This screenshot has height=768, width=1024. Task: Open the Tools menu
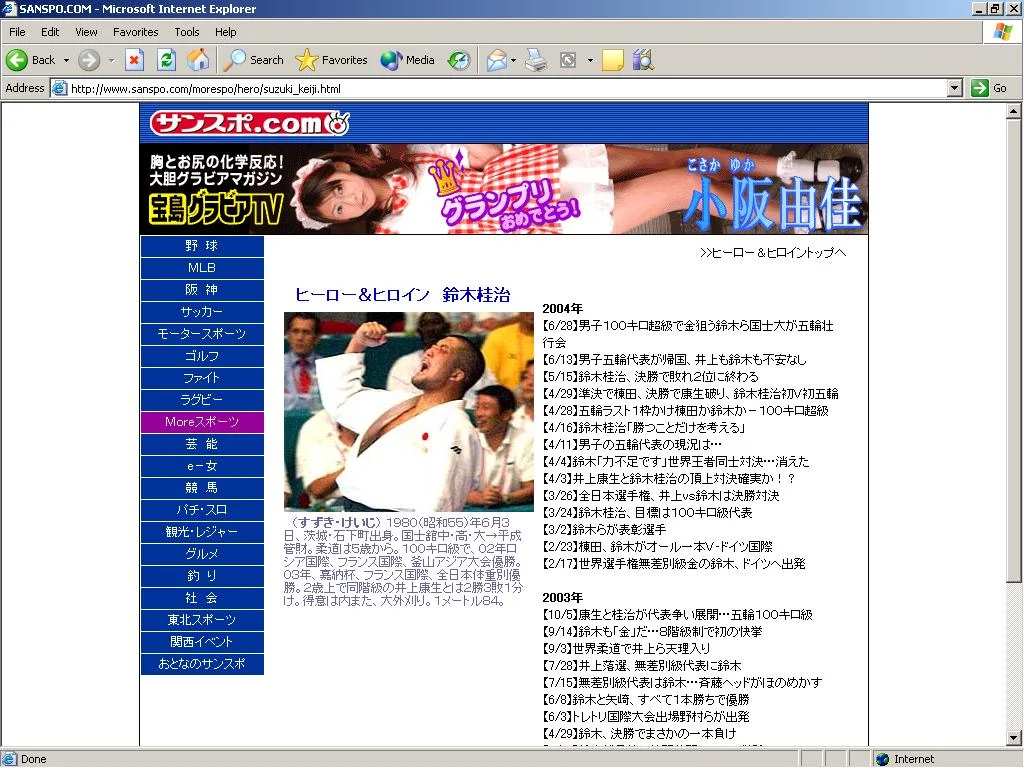pyautogui.click(x=187, y=32)
